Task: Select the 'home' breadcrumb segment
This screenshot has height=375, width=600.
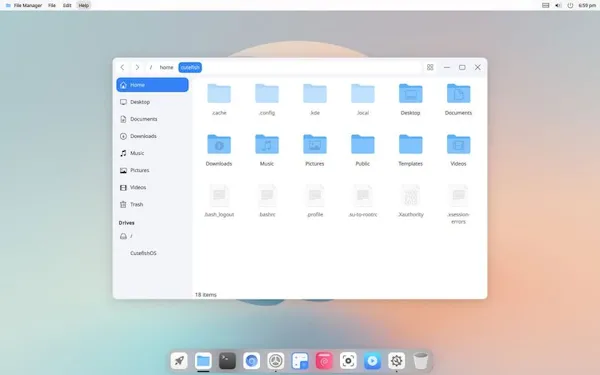Action: [166, 67]
